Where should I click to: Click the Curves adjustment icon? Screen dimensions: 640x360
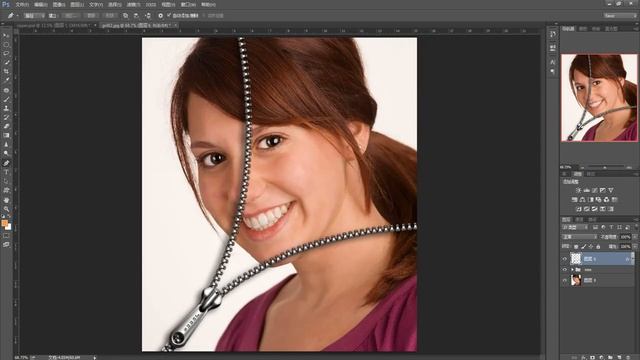(595, 190)
